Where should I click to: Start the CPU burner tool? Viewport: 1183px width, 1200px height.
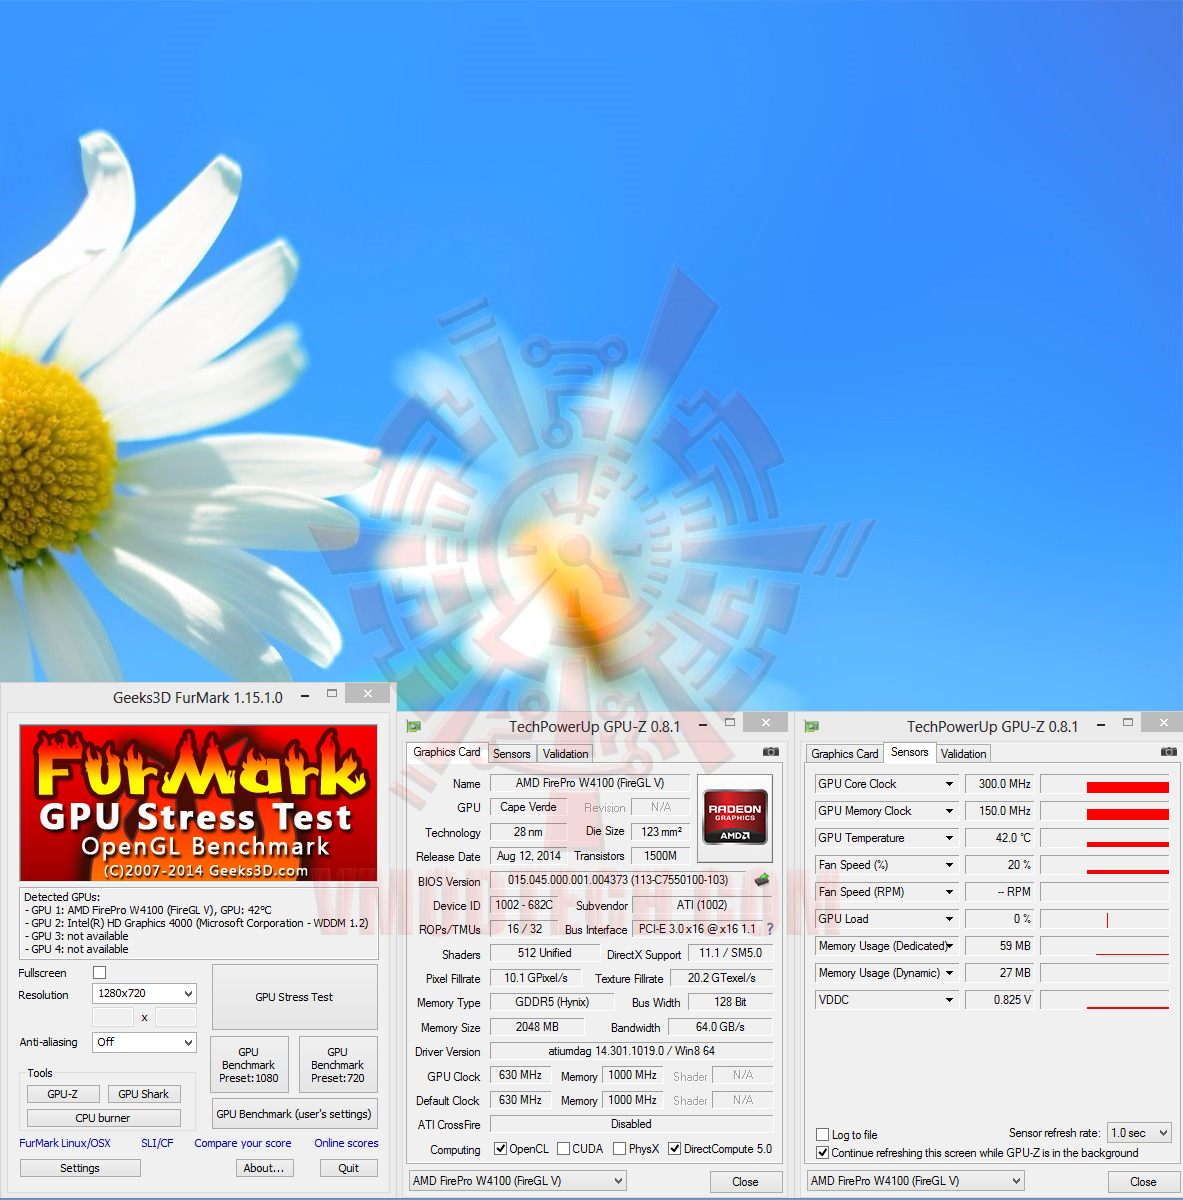[x=103, y=1118]
